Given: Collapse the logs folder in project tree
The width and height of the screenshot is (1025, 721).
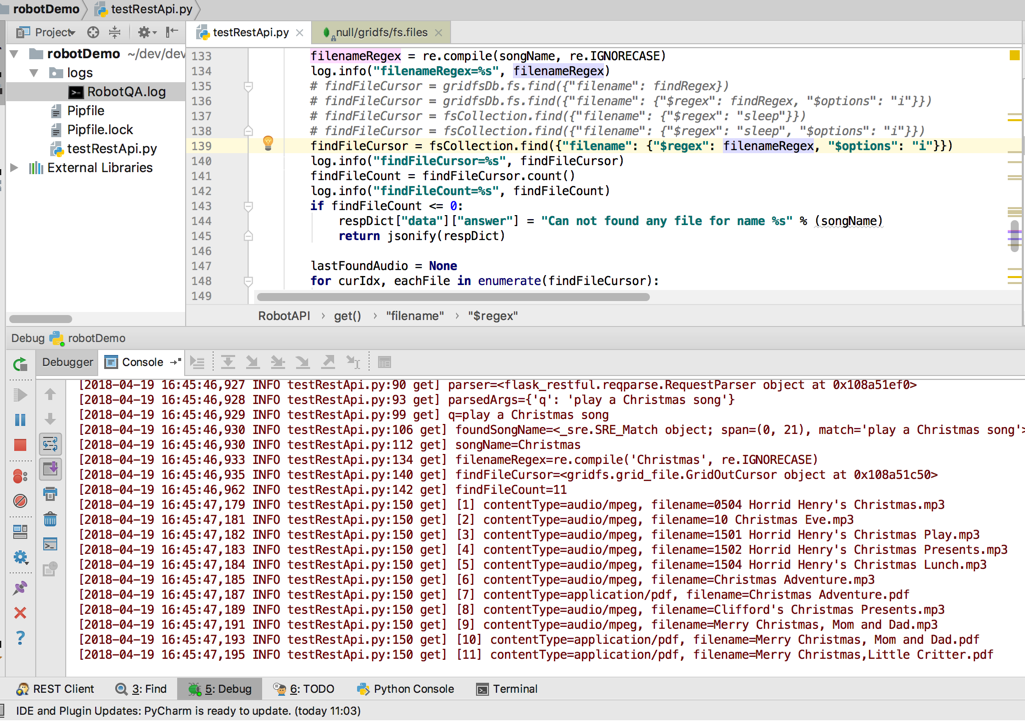Looking at the screenshot, I should pyautogui.click(x=35, y=73).
